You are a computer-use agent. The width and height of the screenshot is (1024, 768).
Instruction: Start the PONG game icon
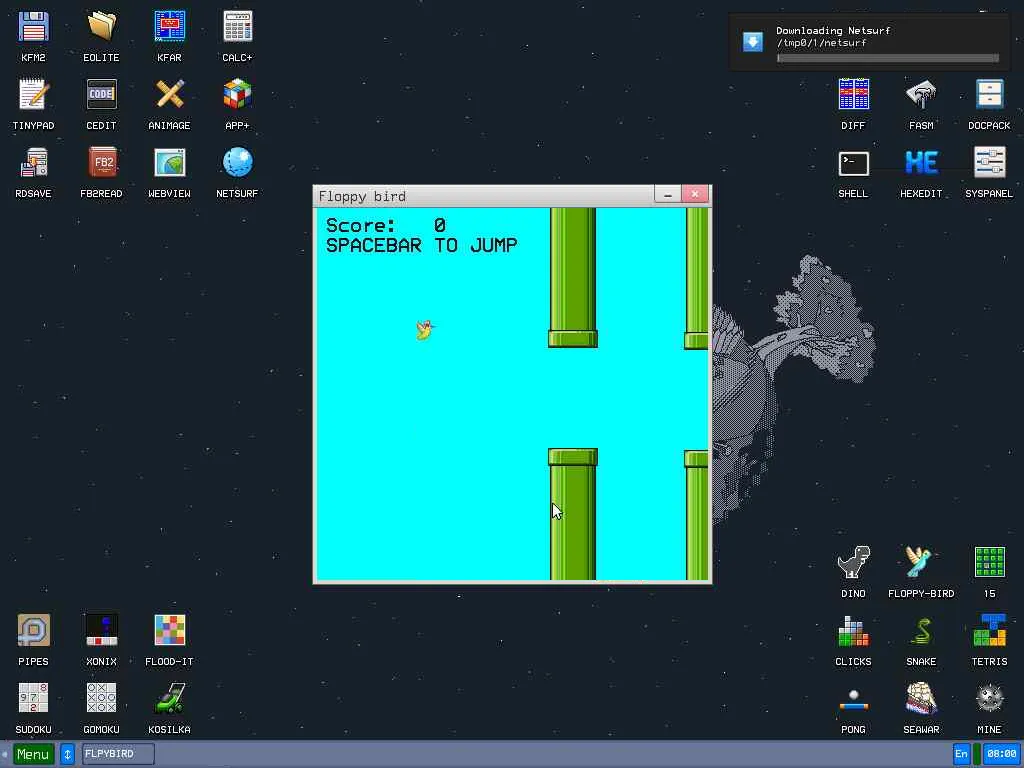(854, 699)
